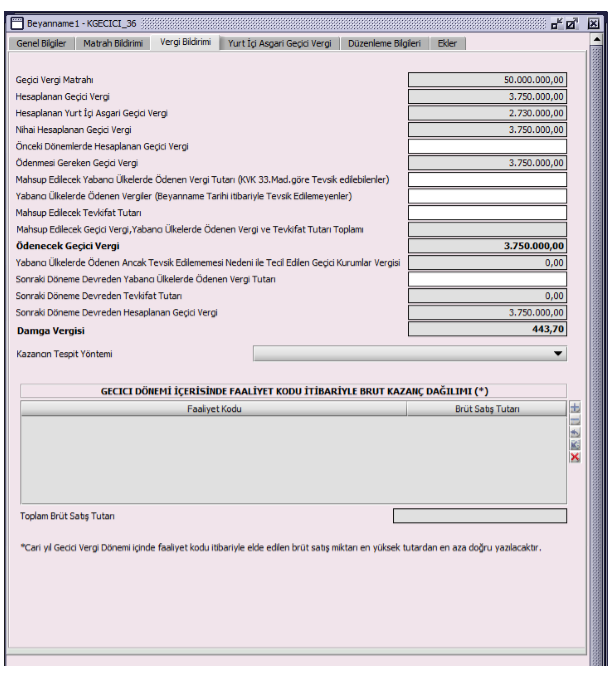Click Sonraki Döneme Devreden Yabancı Ülkelerde Ödenen field

click(487, 279)
